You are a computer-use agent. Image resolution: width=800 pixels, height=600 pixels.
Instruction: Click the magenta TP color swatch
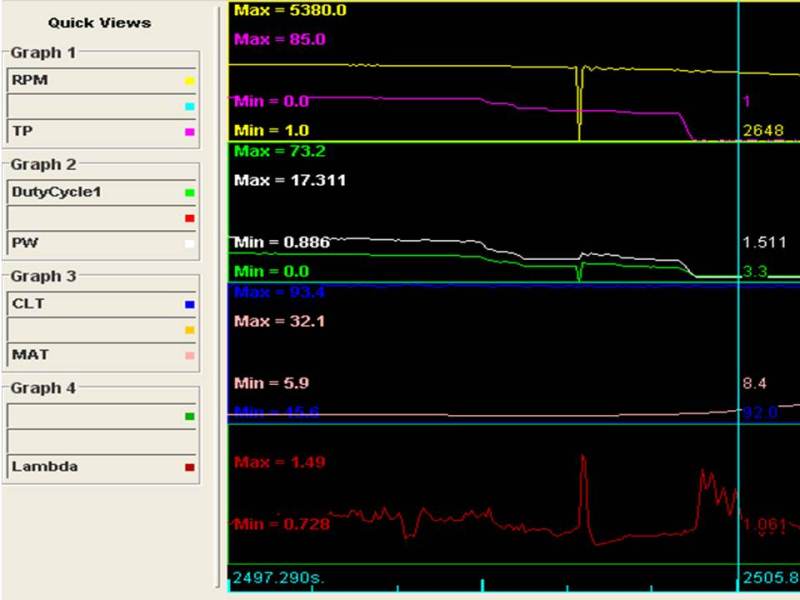tap(190, 131)
